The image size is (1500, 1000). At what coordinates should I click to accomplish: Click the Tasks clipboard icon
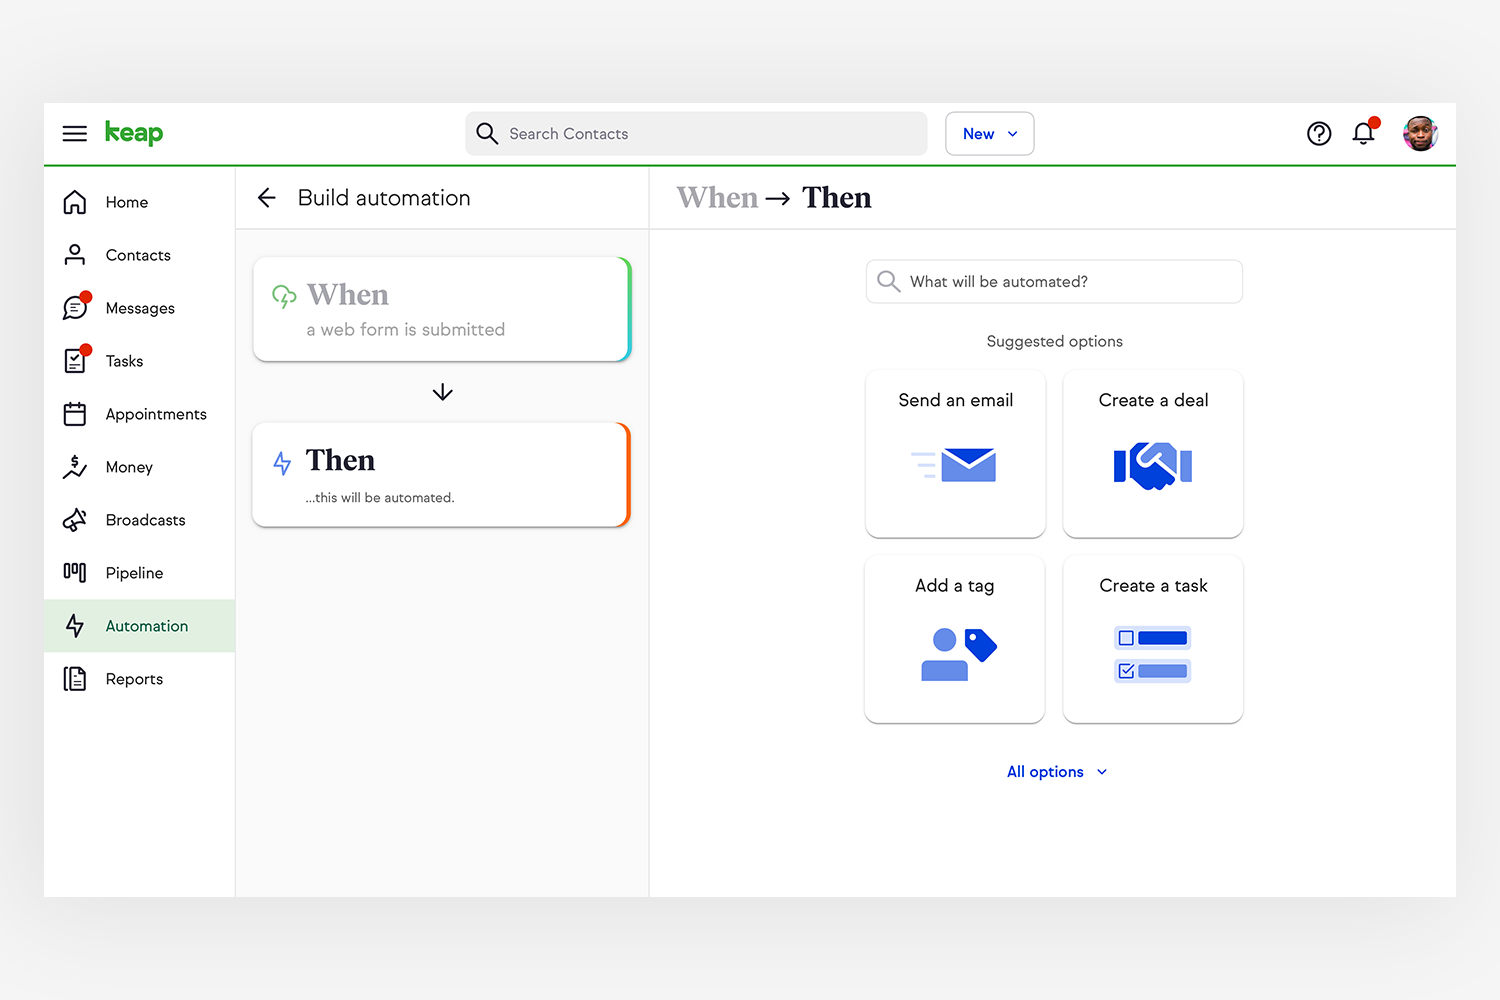pyautogui.click(x=75, y=360)
